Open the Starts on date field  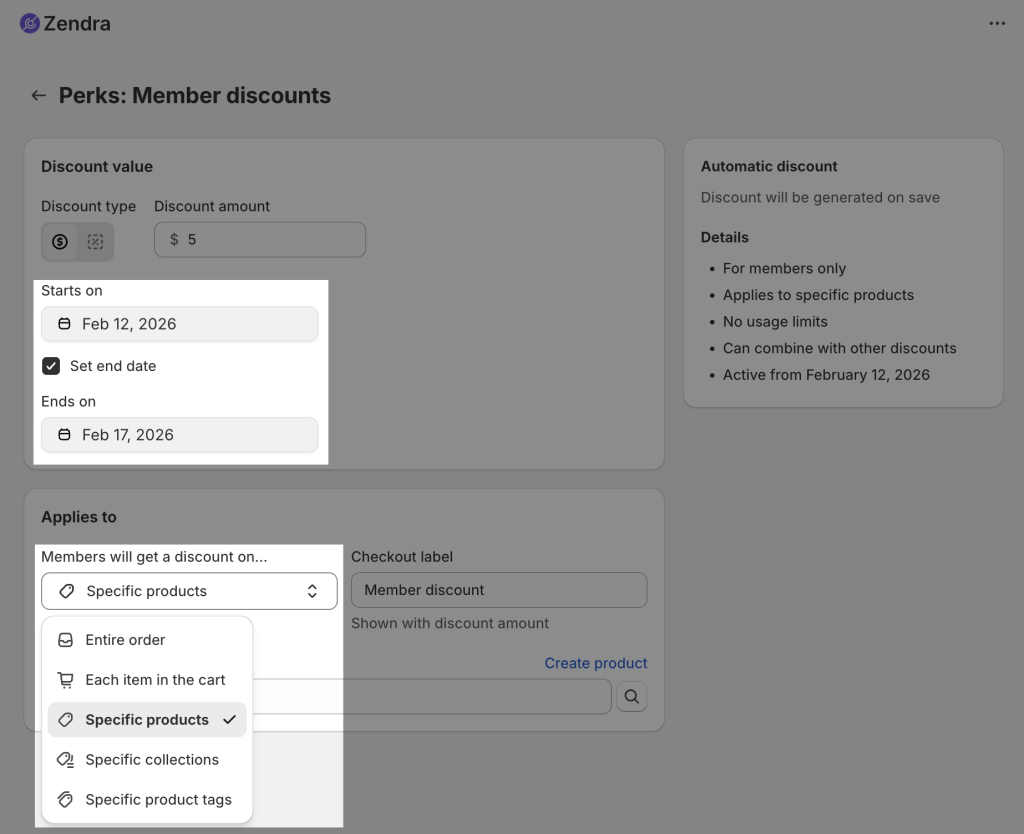tap(180, 324)
